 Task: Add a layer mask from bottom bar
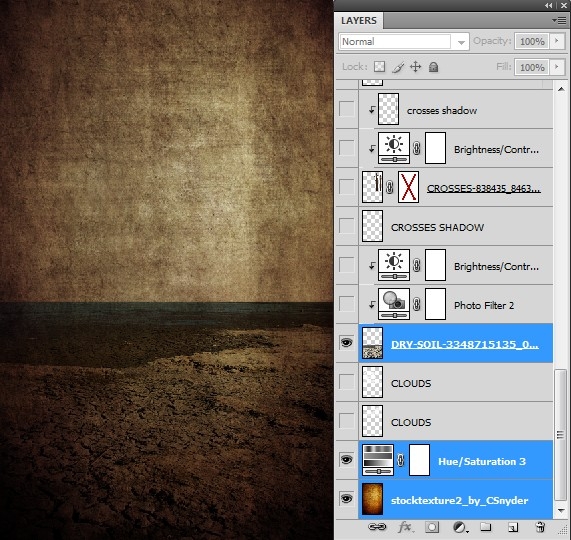pyautogui.click(x=432, y=527)
